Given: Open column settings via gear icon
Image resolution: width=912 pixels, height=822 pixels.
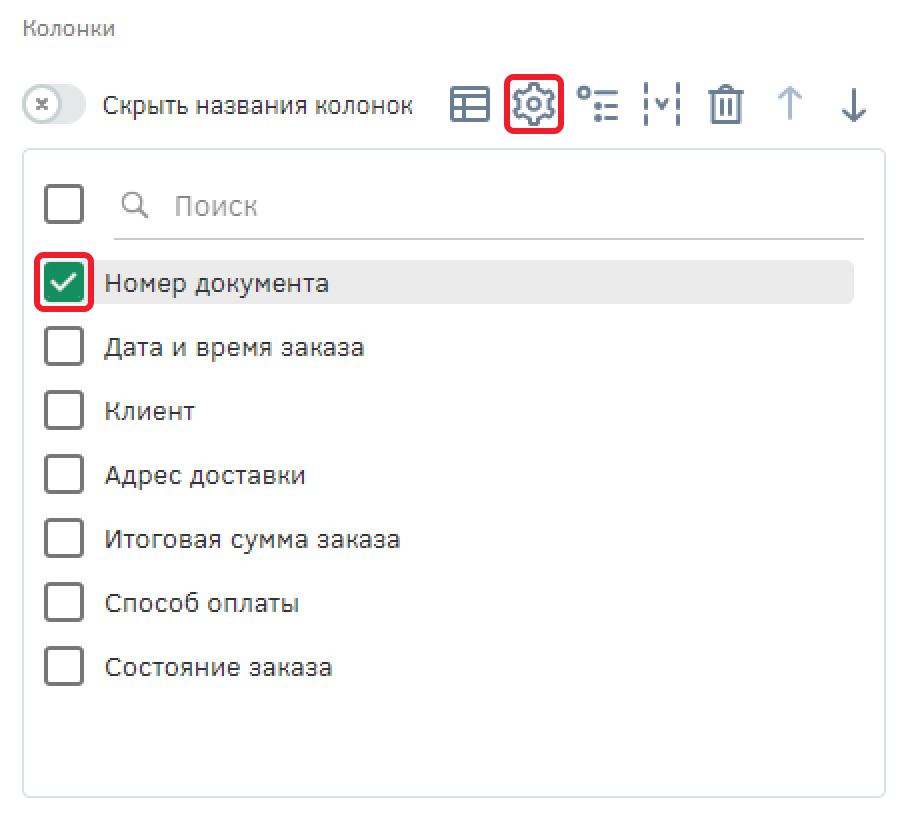Looking at the screenshot, I should (x=534, y=104).
